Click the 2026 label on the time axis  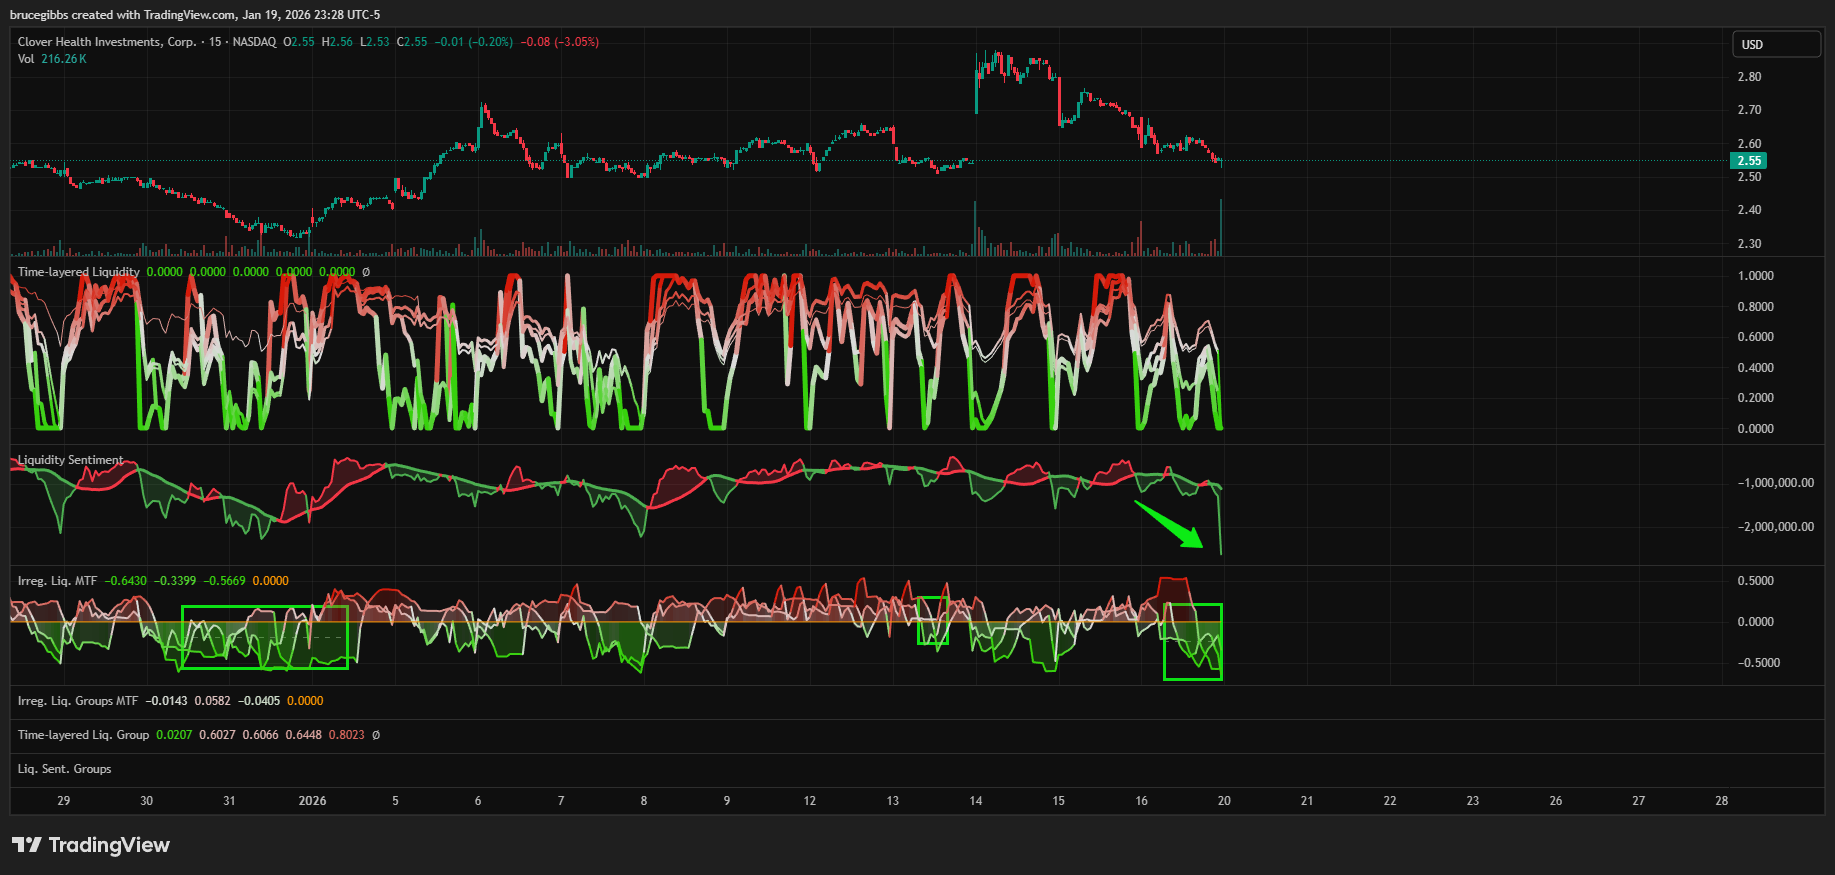(312, 801)
